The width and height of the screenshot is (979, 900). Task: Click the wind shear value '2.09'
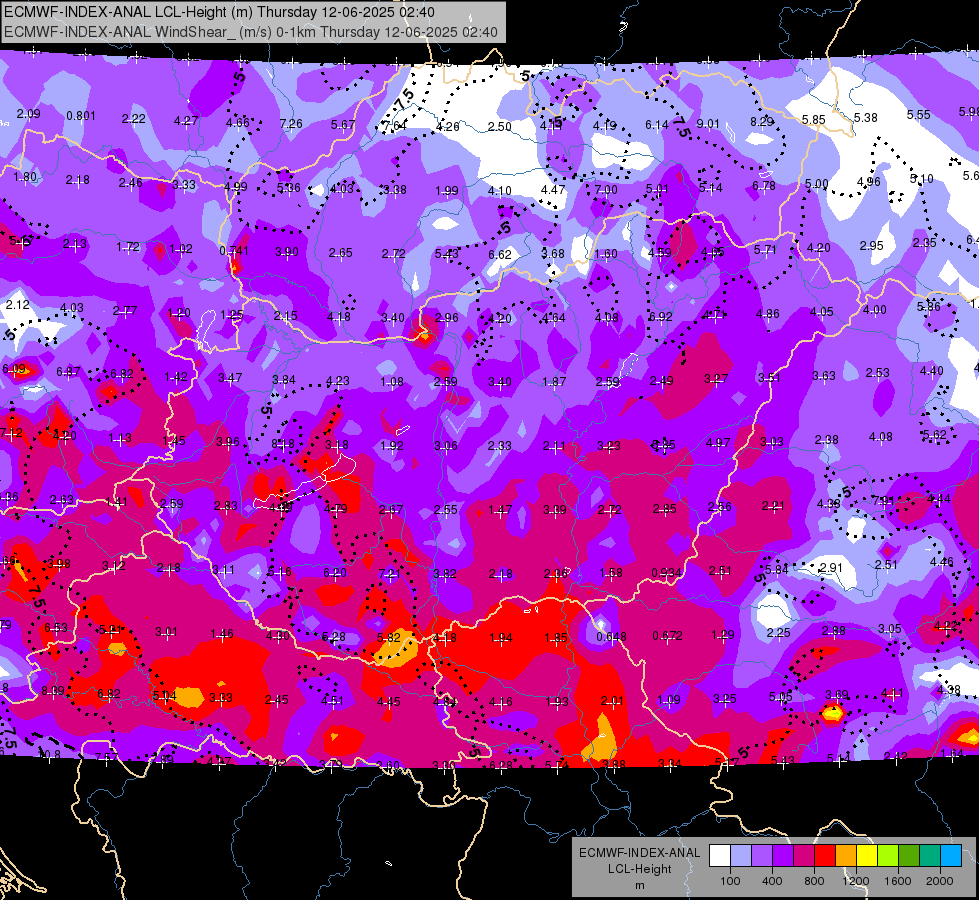(28, 114)
